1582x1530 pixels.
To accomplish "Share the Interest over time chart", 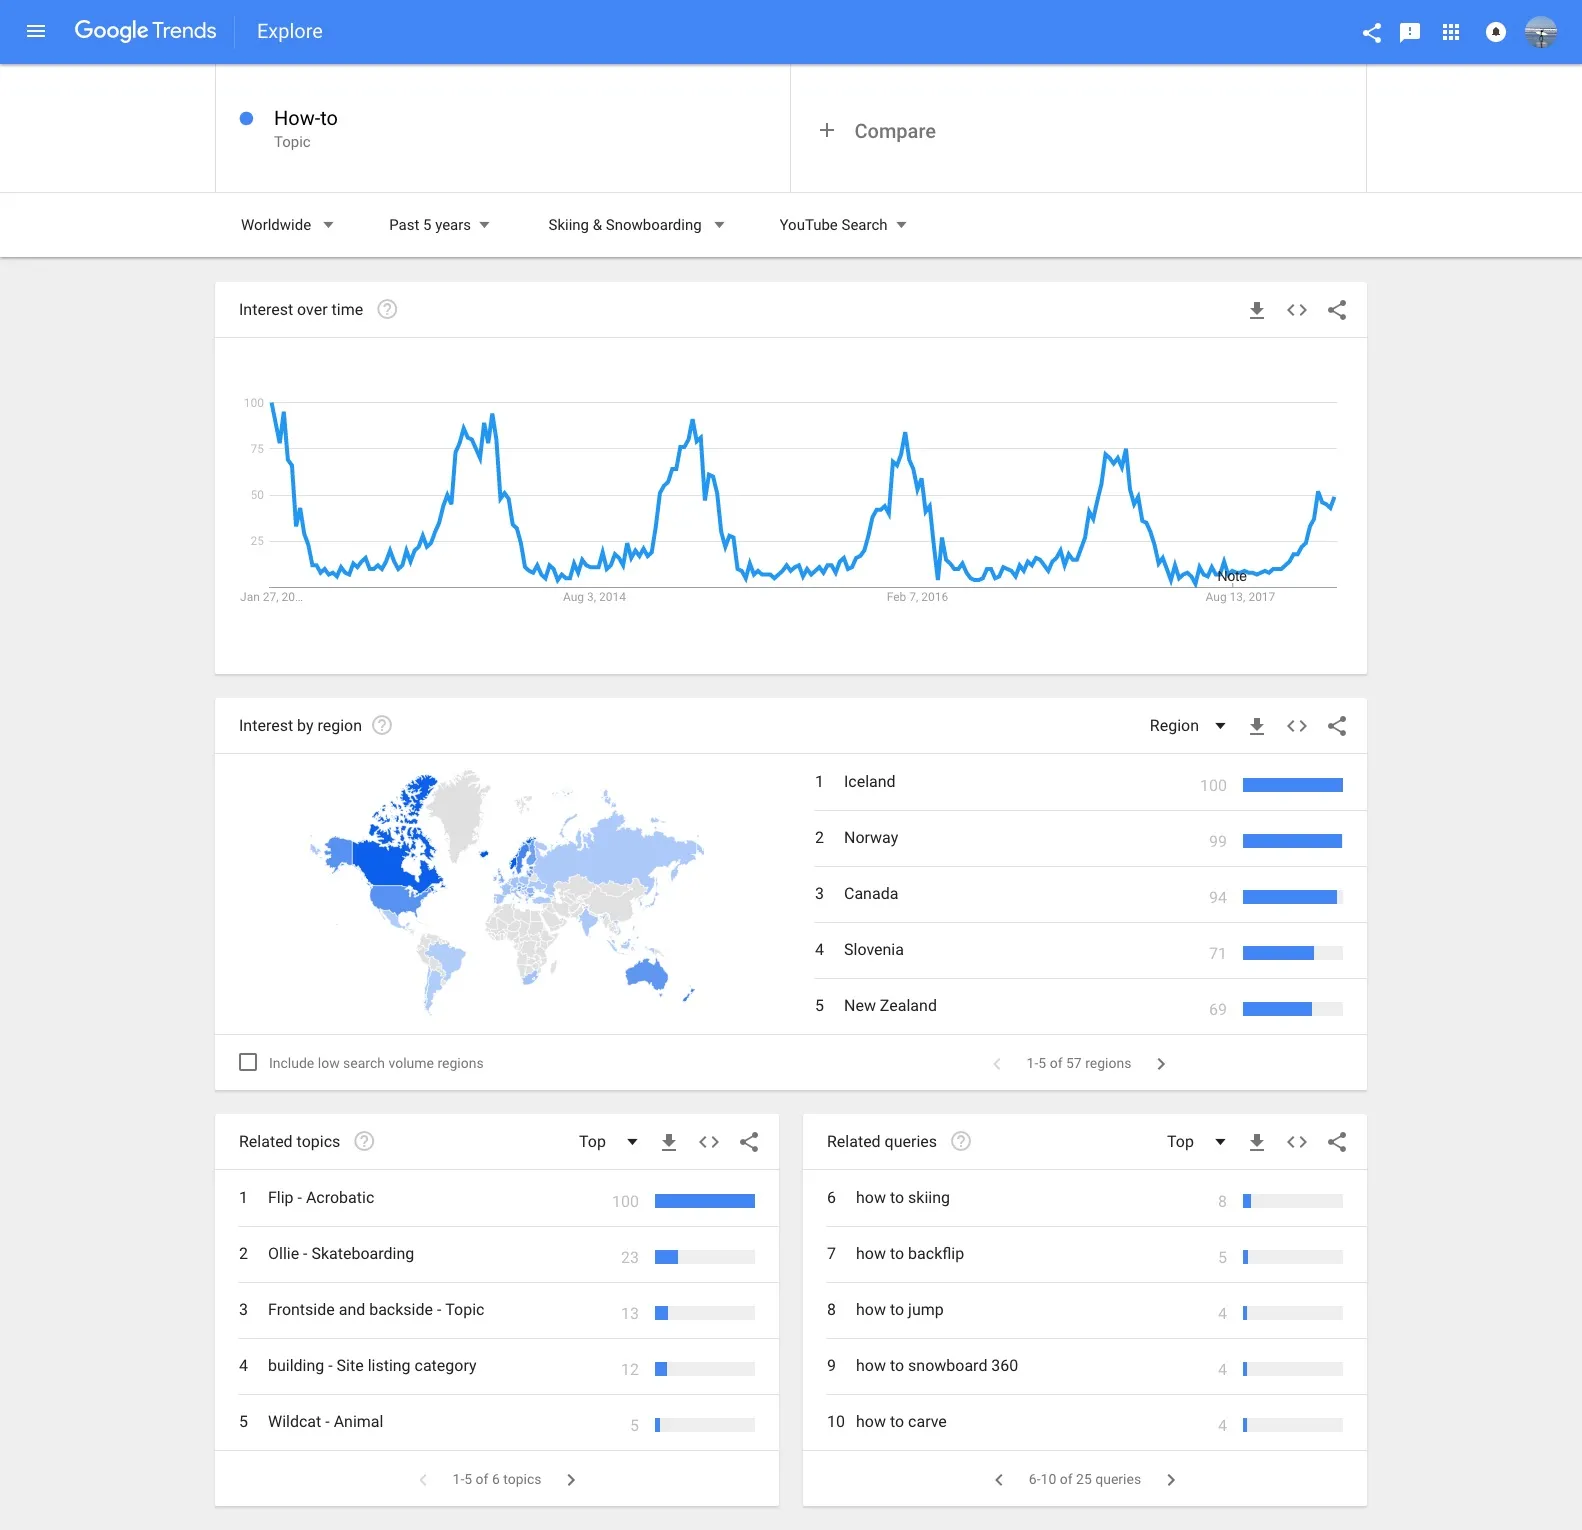I will click(x=1337, y=310).
